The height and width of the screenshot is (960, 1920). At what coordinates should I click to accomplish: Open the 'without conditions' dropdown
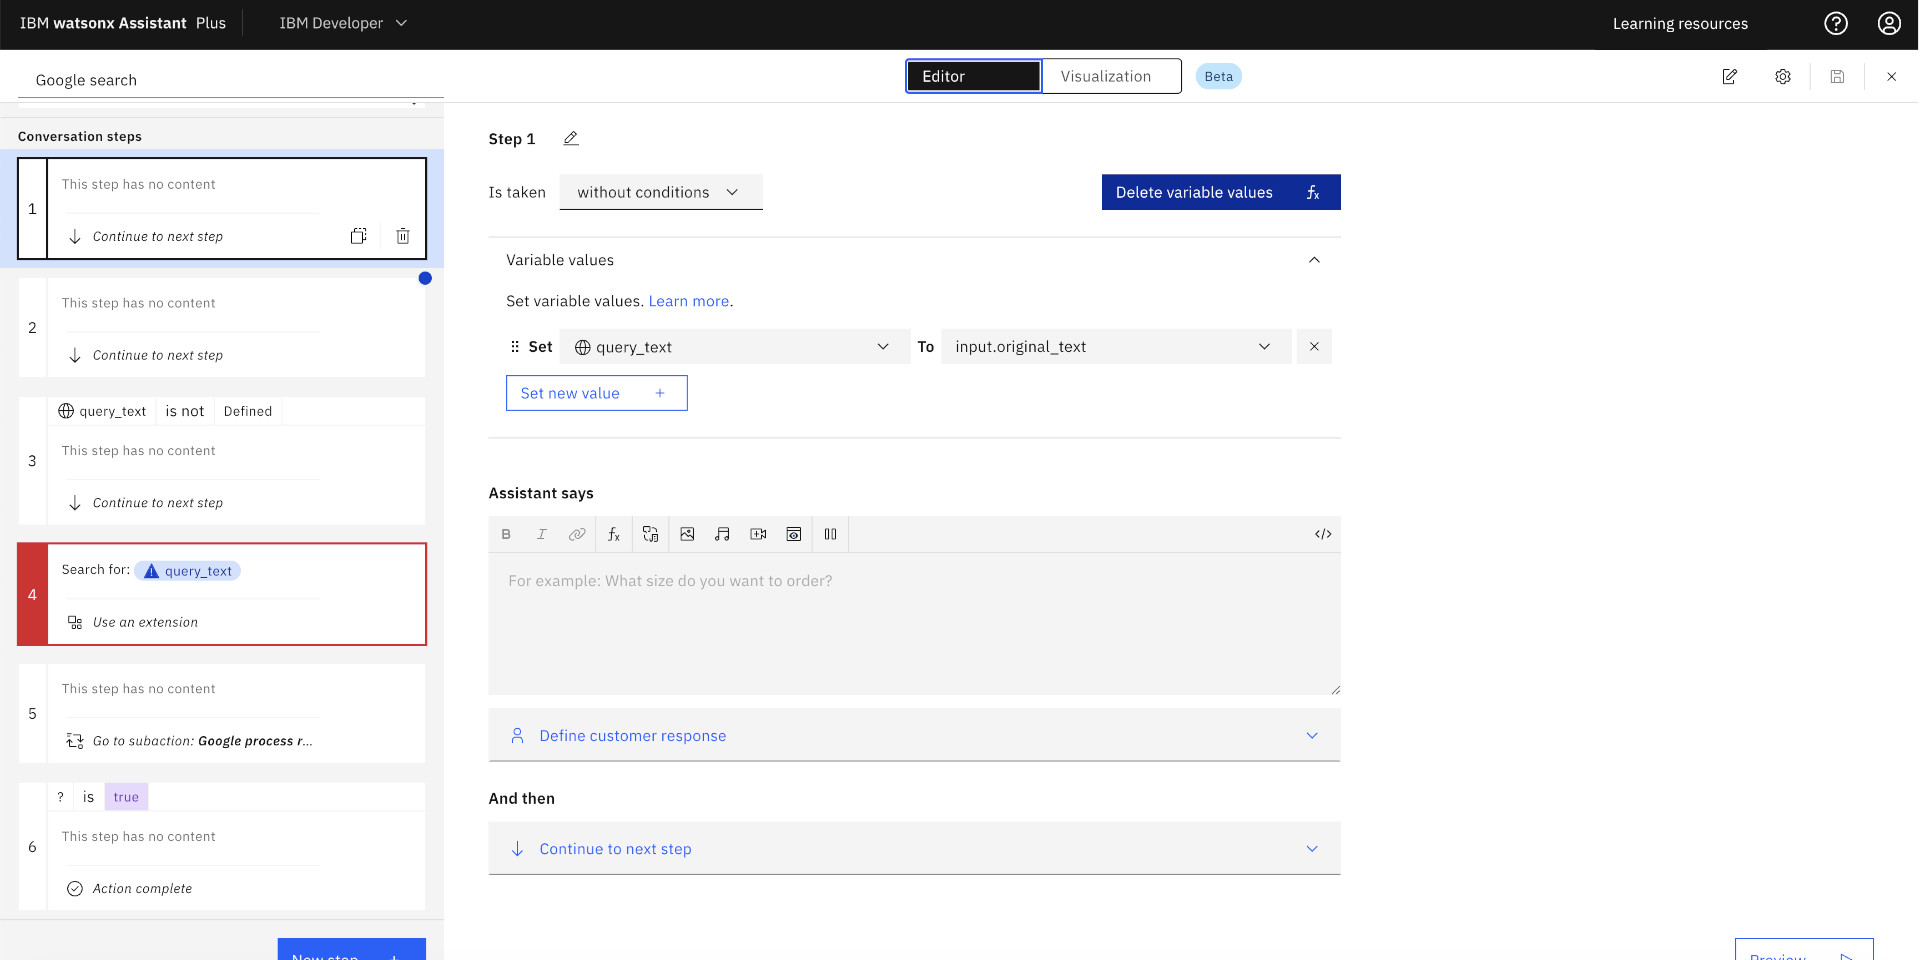[660, 192]
